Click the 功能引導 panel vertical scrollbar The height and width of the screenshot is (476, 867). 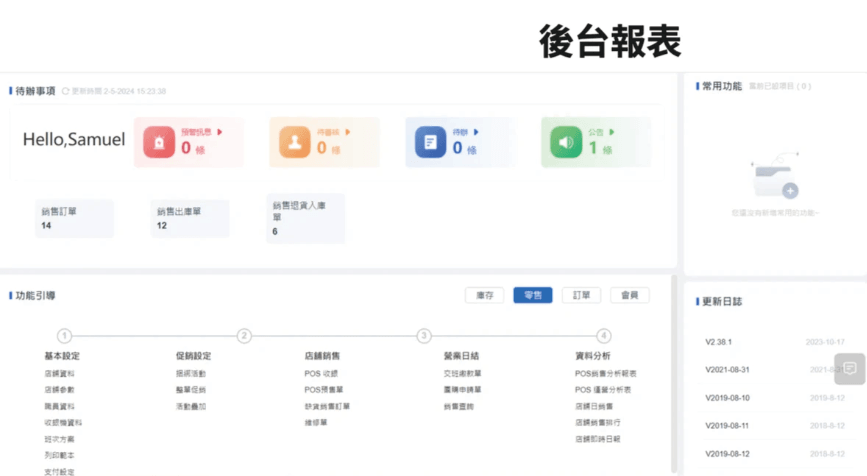pos(673,373)
